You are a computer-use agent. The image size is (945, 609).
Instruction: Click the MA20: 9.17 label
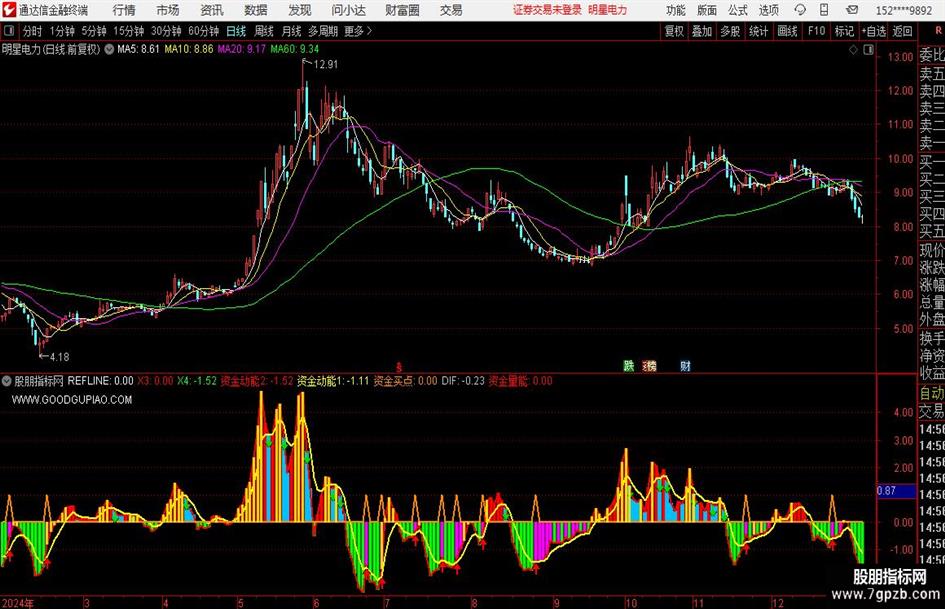point(241,49)
